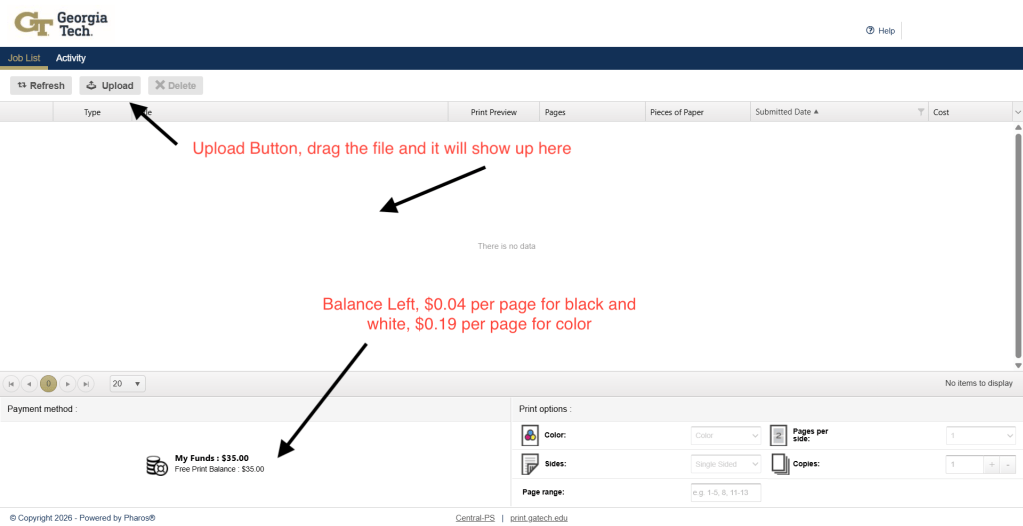The width and height of the screenshot is (1023, 526).
Task: Click the Color print option icon
Action: (530, 435)
